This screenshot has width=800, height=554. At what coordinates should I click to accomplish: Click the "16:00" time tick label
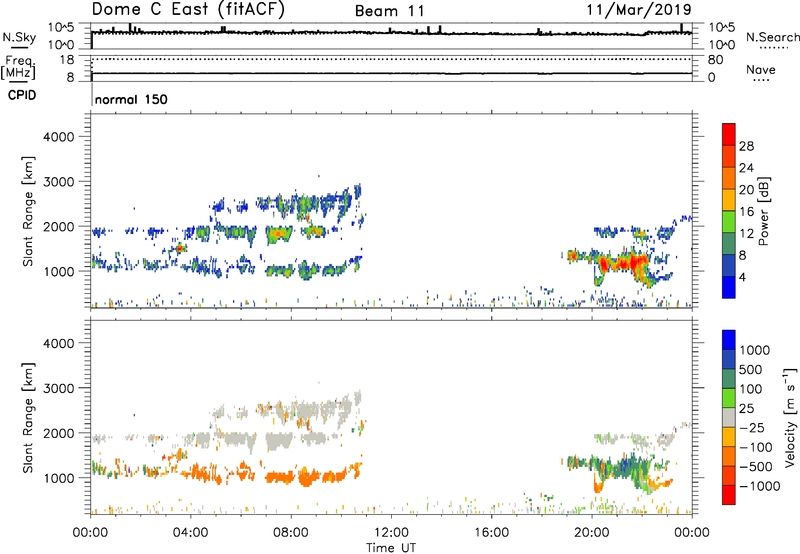point(491,533)
